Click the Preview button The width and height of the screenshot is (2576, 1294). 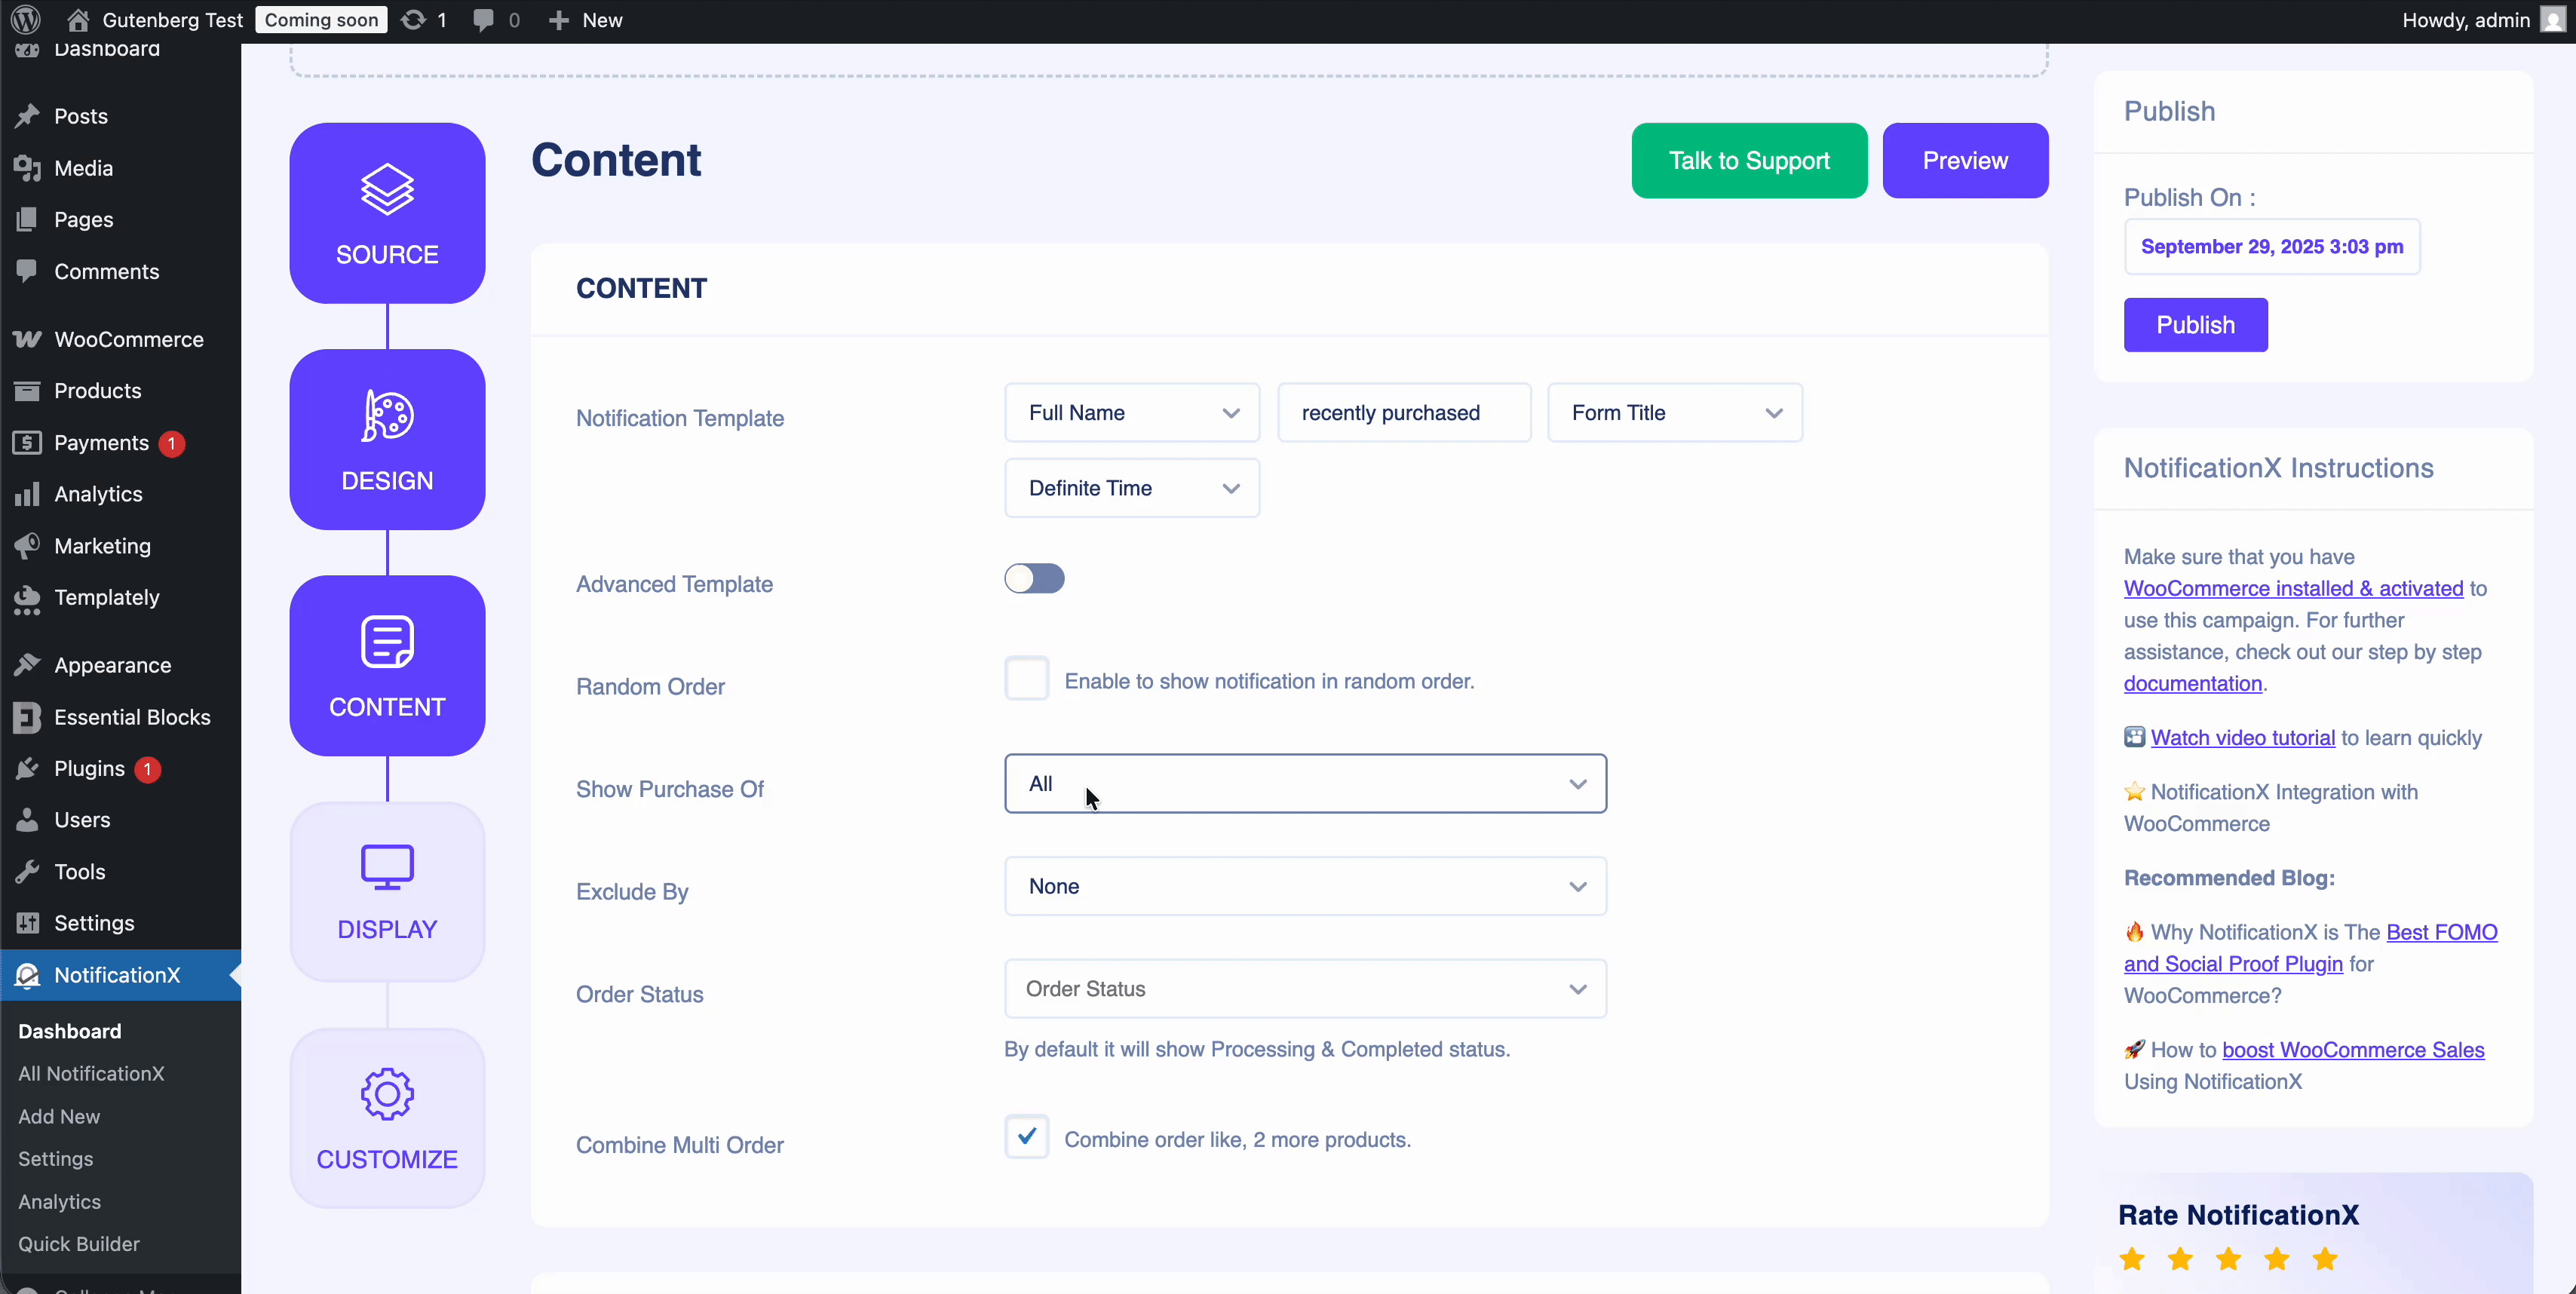(x=1964, y=161)
